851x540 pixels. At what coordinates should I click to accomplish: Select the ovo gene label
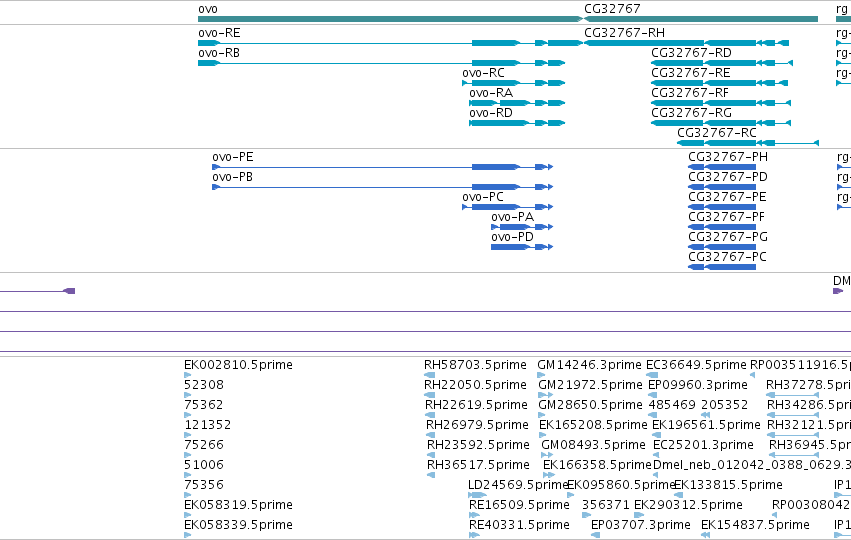click(x=208, y=9)
